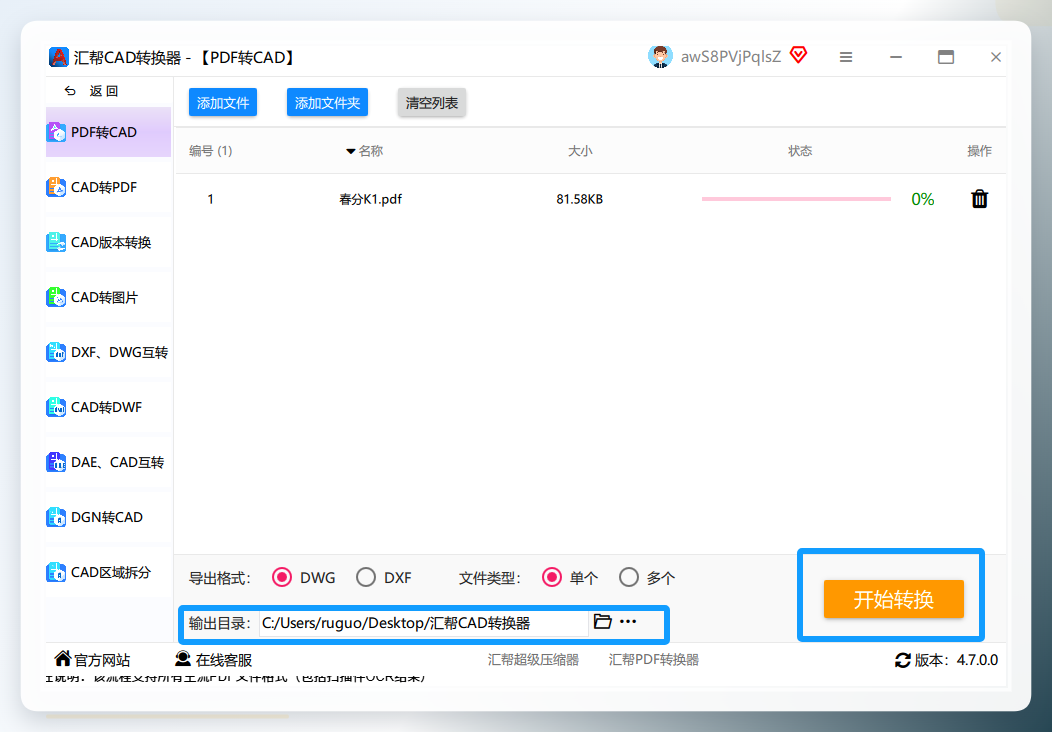Click the output directory path field
The height and width of the screenshot is (732, 1052).
click(424, 623)
